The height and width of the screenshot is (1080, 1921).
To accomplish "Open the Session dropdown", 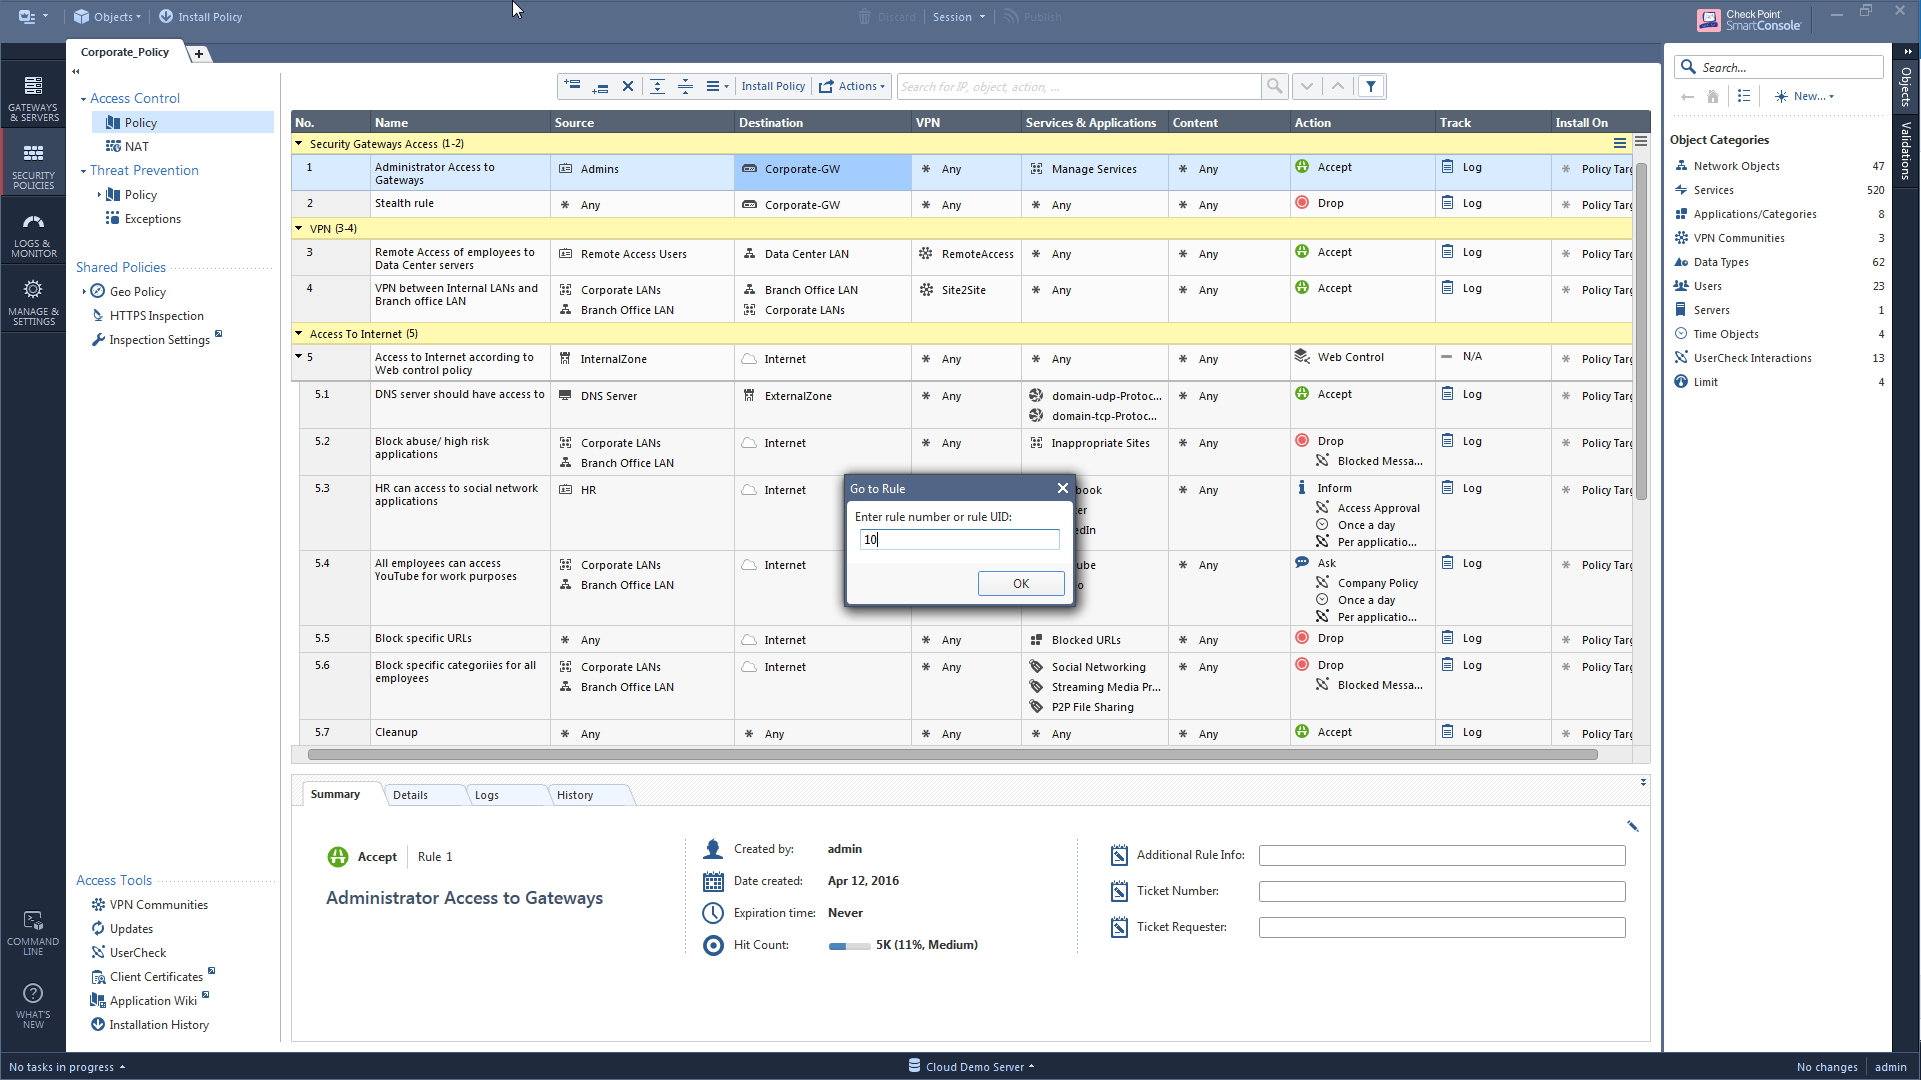I will coord(958,17).
